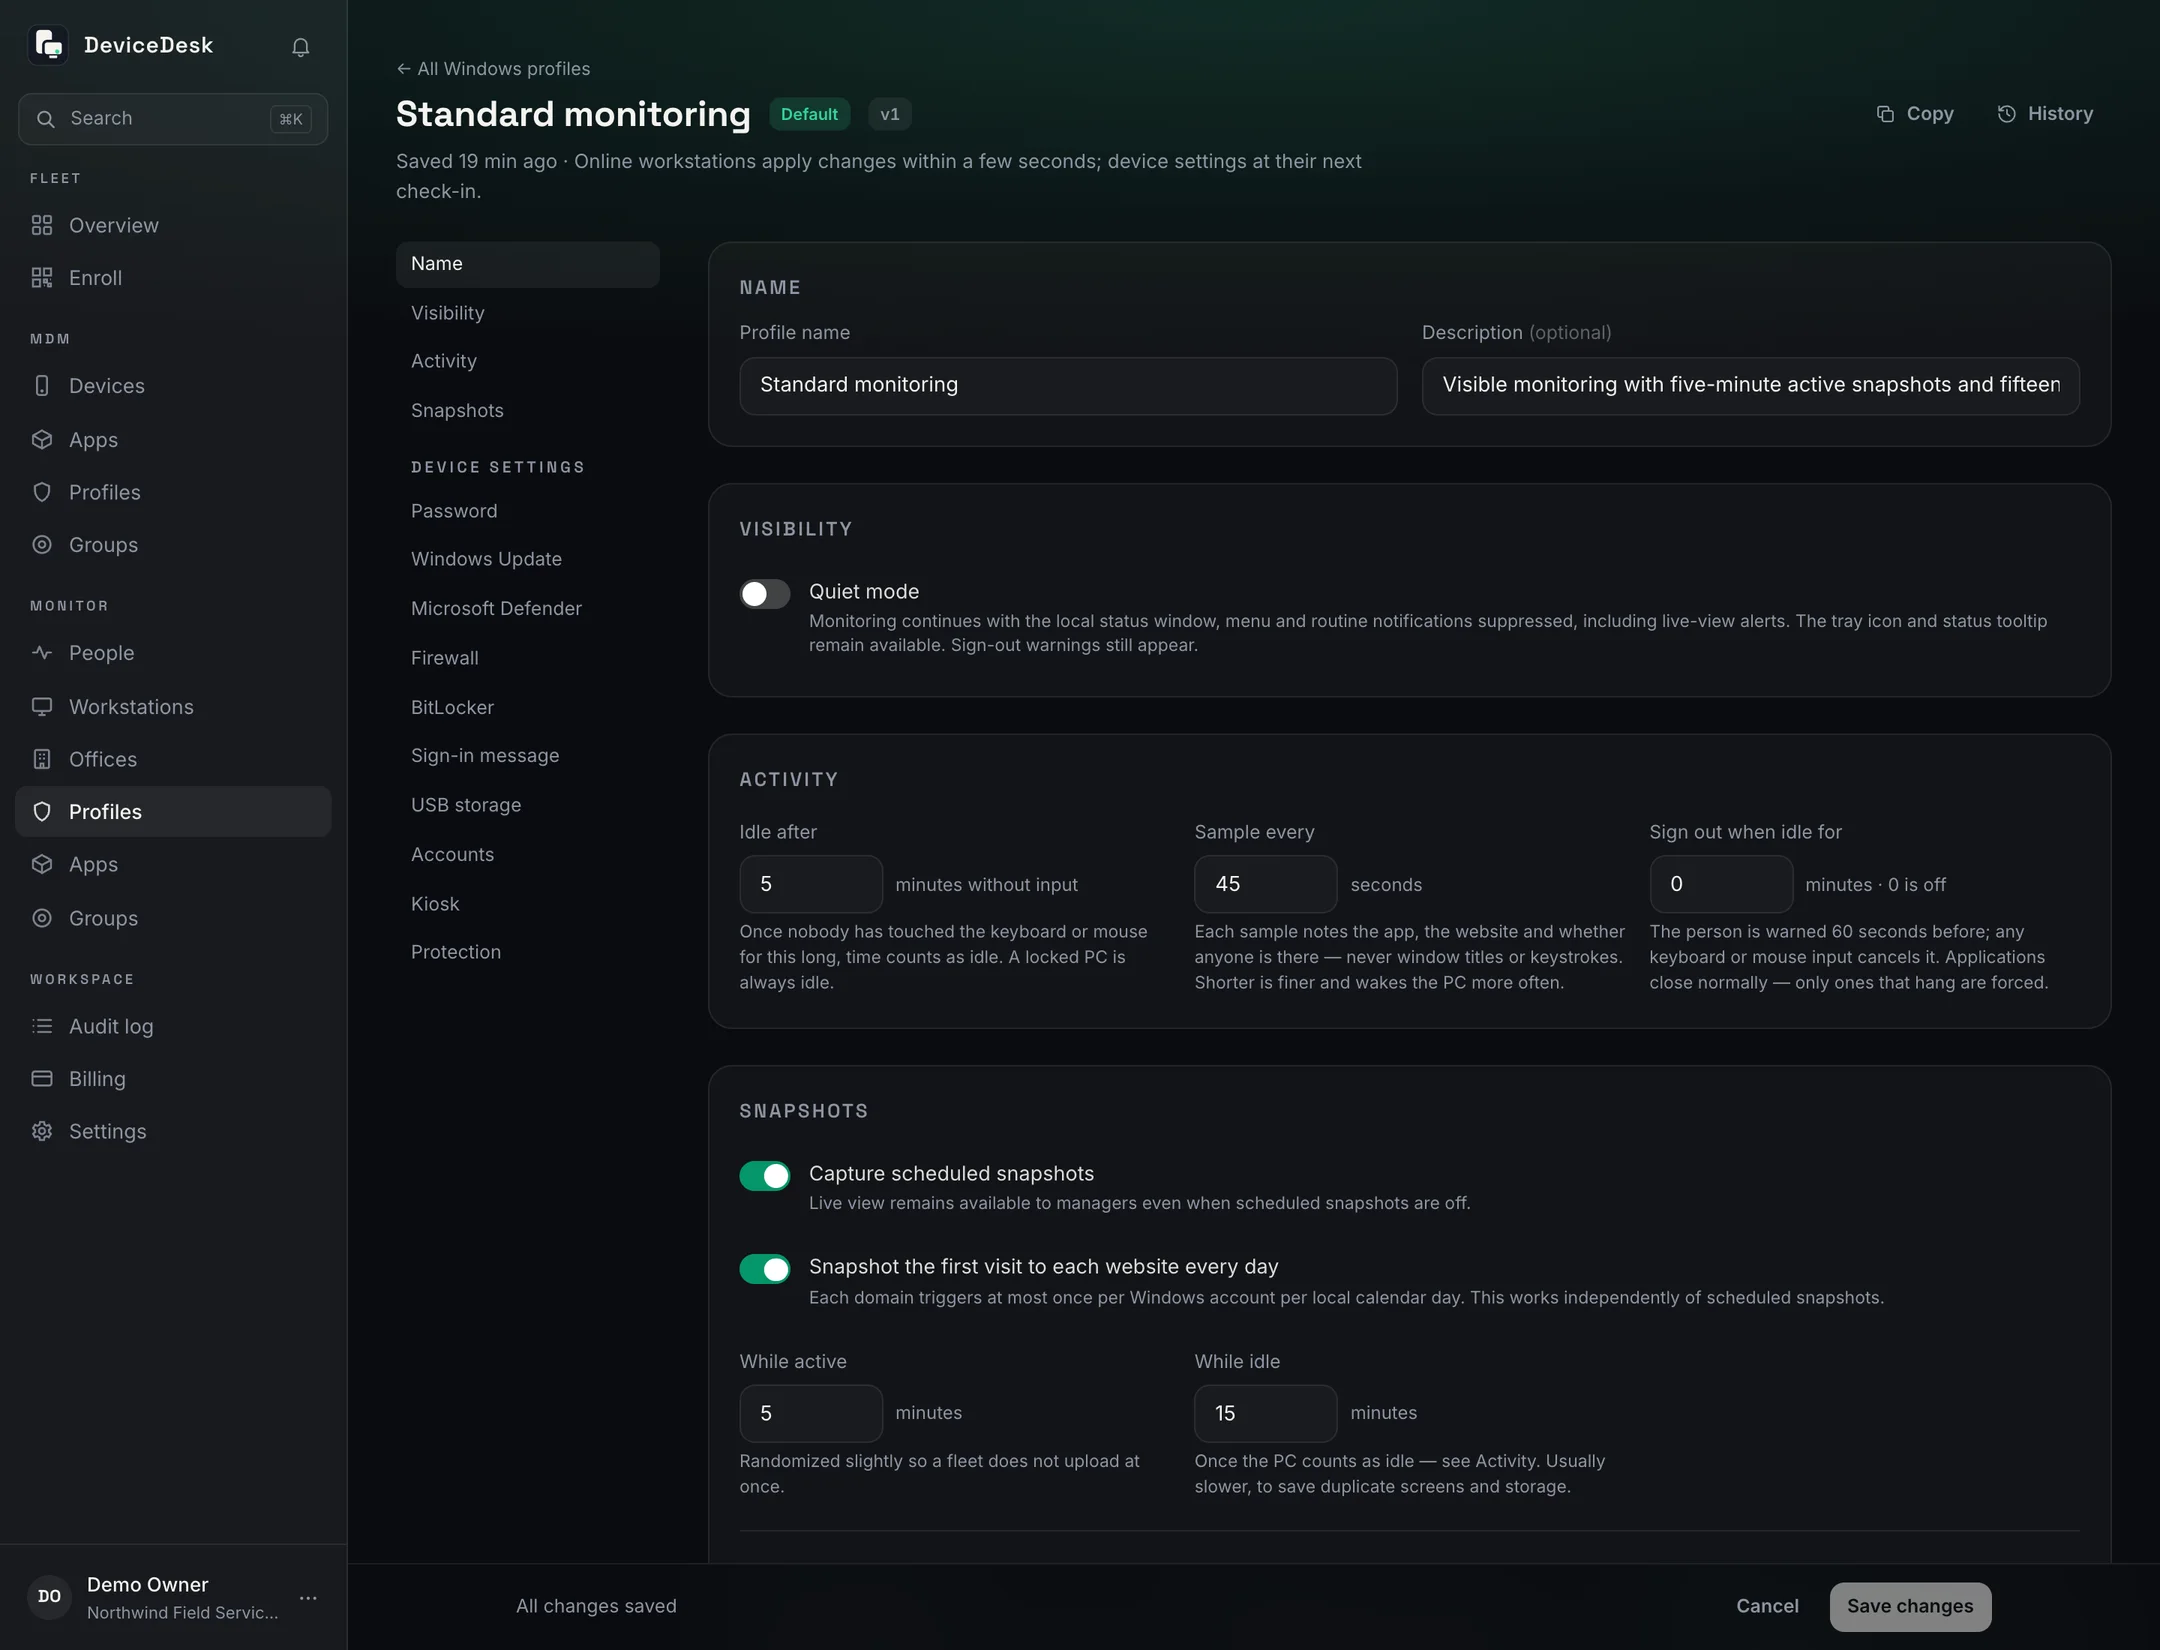Viewport: 2160px width, 1650px height.
Task: Open the Offices page
Action: click(173, 759)
